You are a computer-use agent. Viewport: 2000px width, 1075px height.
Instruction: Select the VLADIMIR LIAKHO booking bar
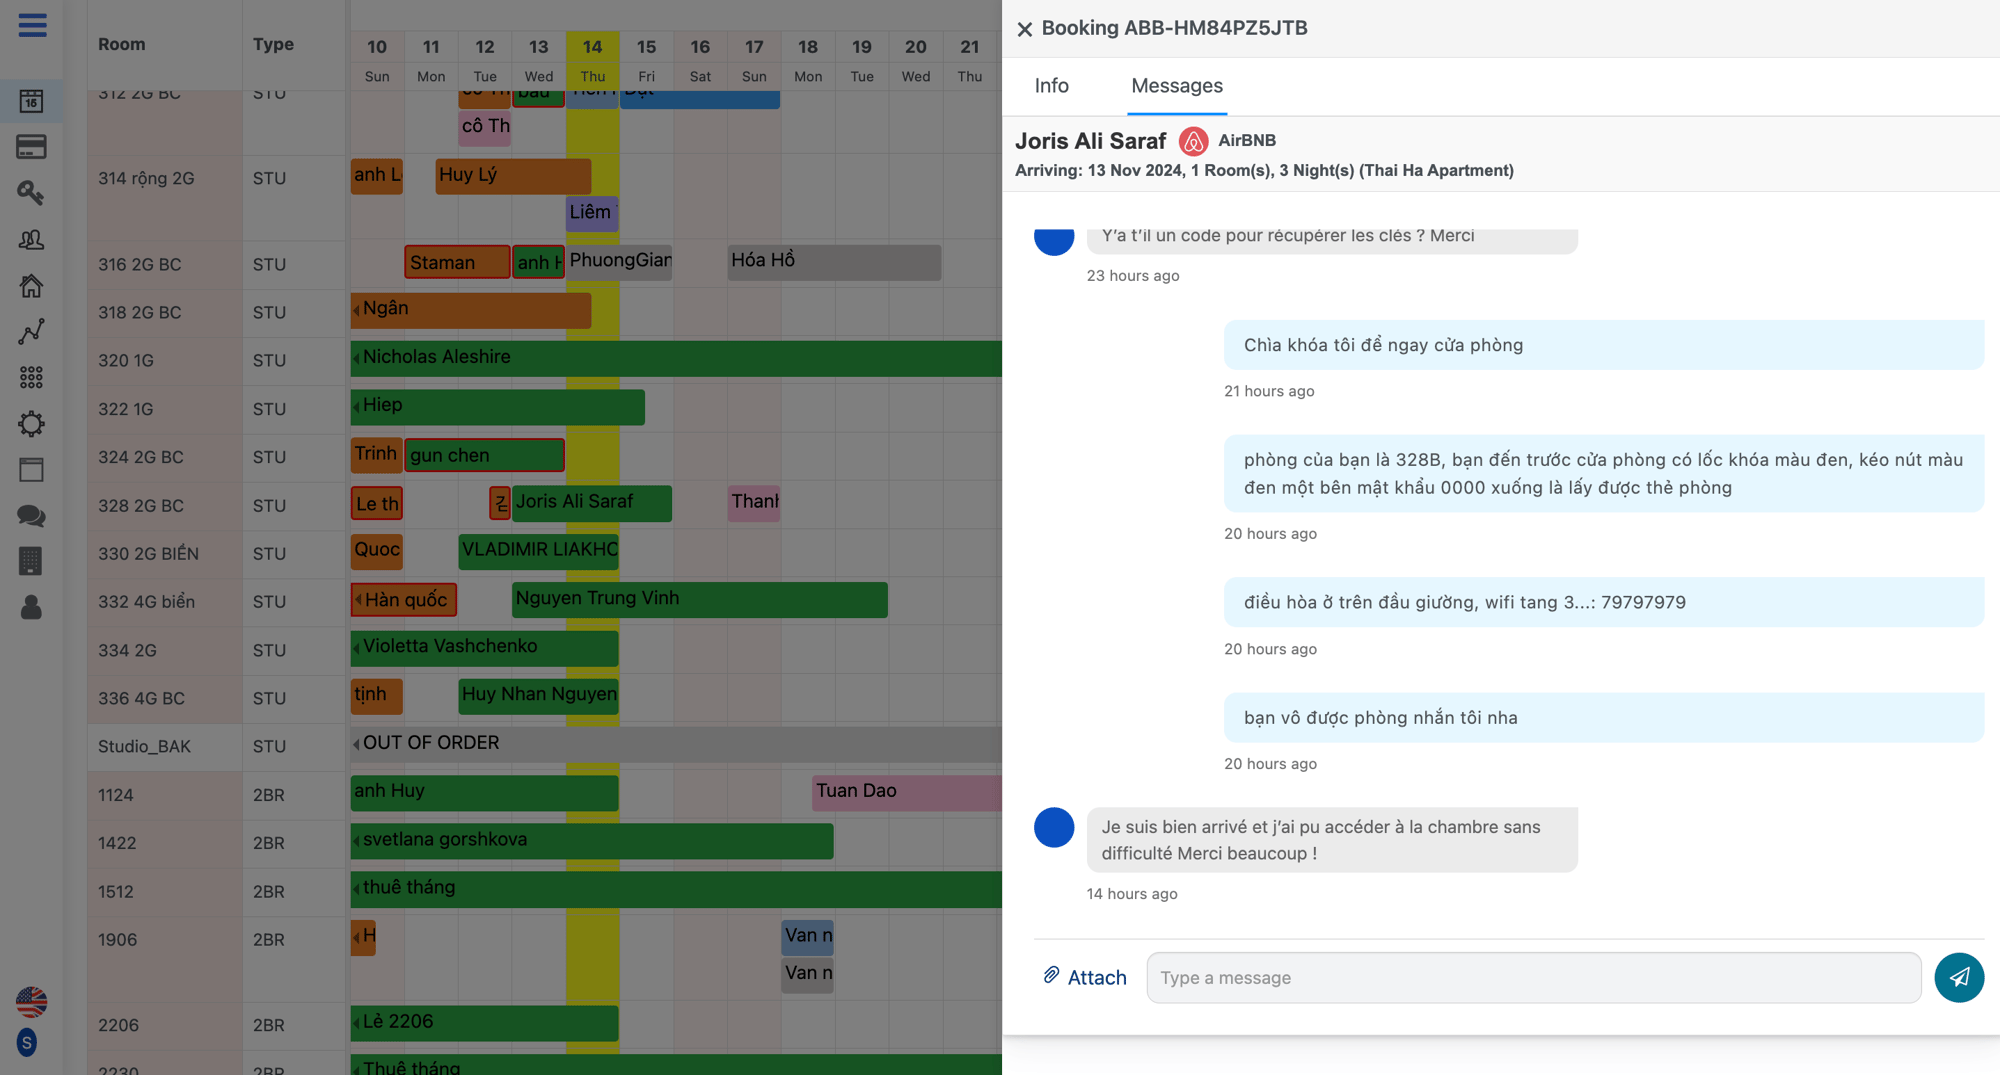click(538, 551)
